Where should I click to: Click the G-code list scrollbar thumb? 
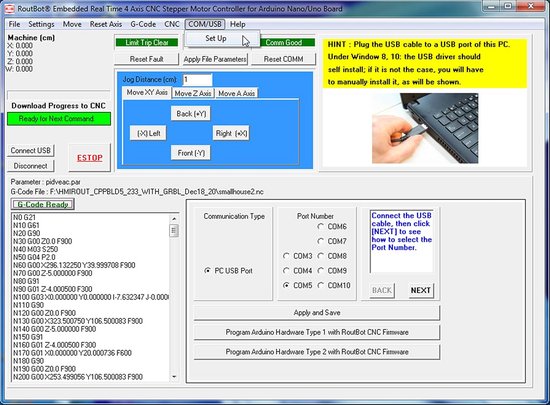[x=174, y=231]
